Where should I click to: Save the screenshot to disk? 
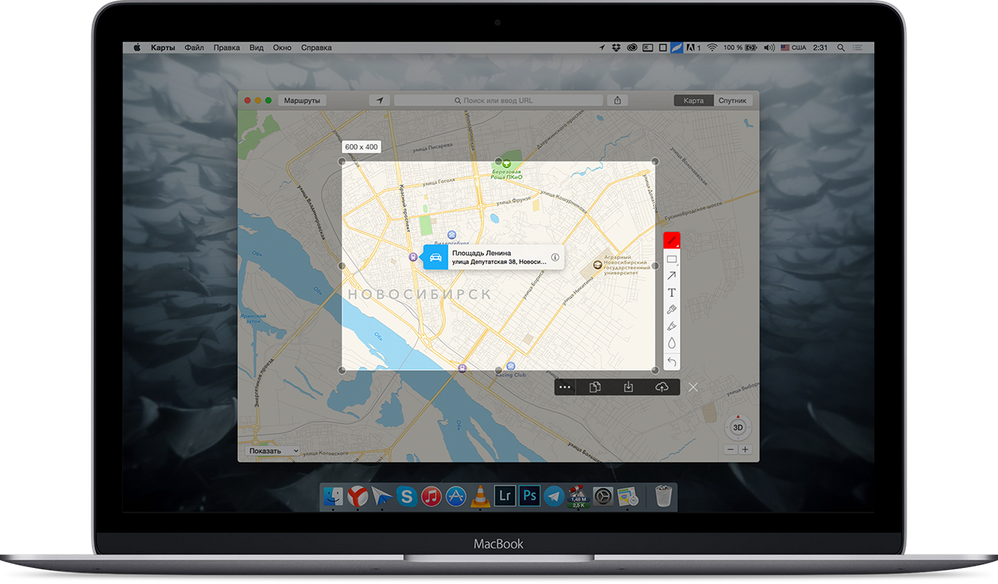[x=628, y=387]
